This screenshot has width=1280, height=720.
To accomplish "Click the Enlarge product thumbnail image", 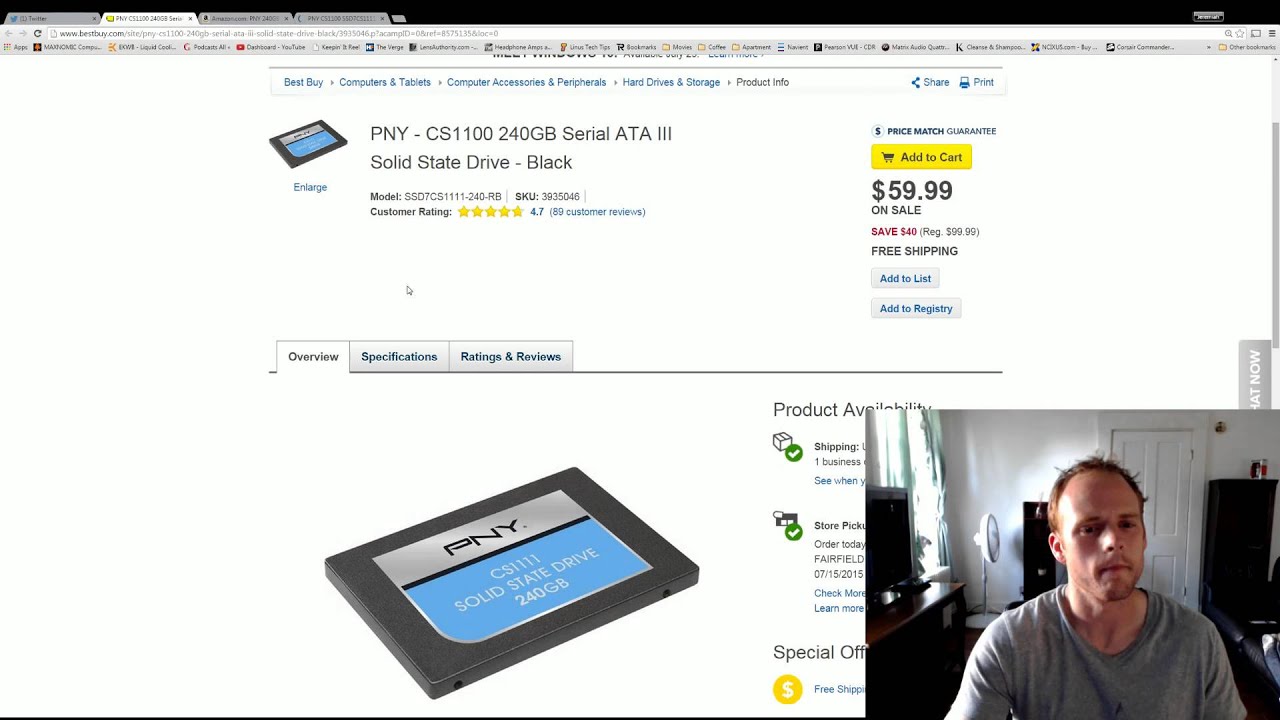I will [308, 144].
